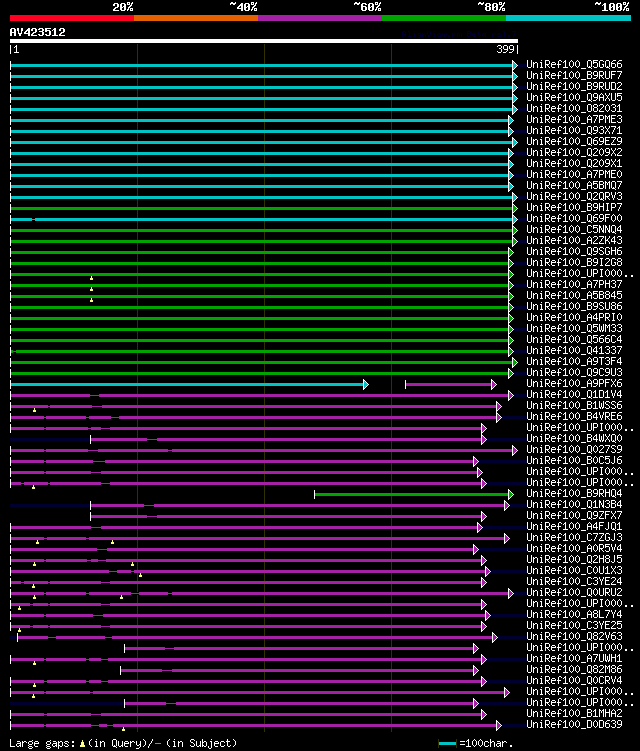Select the UniRef100_Q1N3B4 label
Image resolution: width=640 pixels, height=751 pixels.
[574, 504]
